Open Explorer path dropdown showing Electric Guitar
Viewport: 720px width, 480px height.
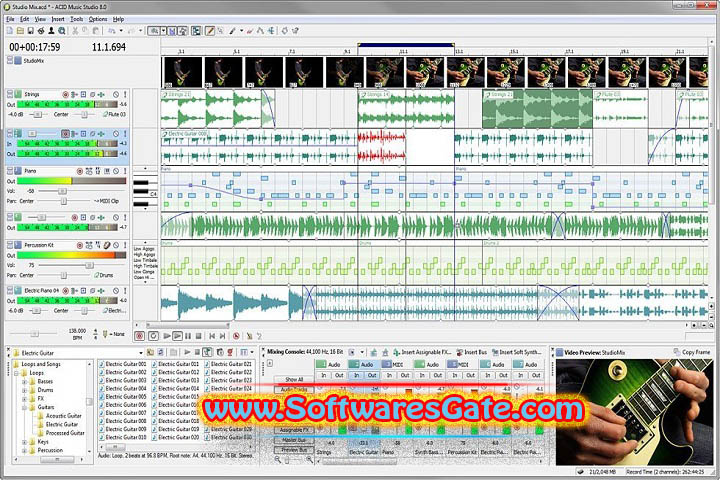[x=141, y=353]
